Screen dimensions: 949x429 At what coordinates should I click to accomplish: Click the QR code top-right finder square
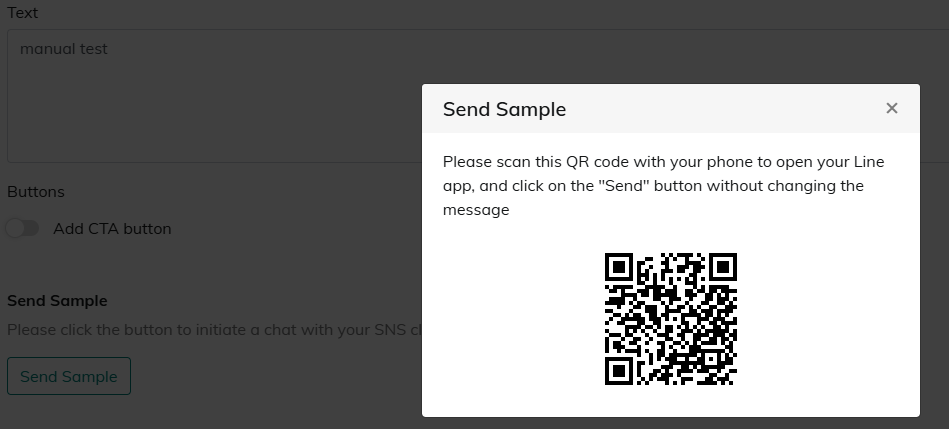pyautogui.click(x=722, y=267)
